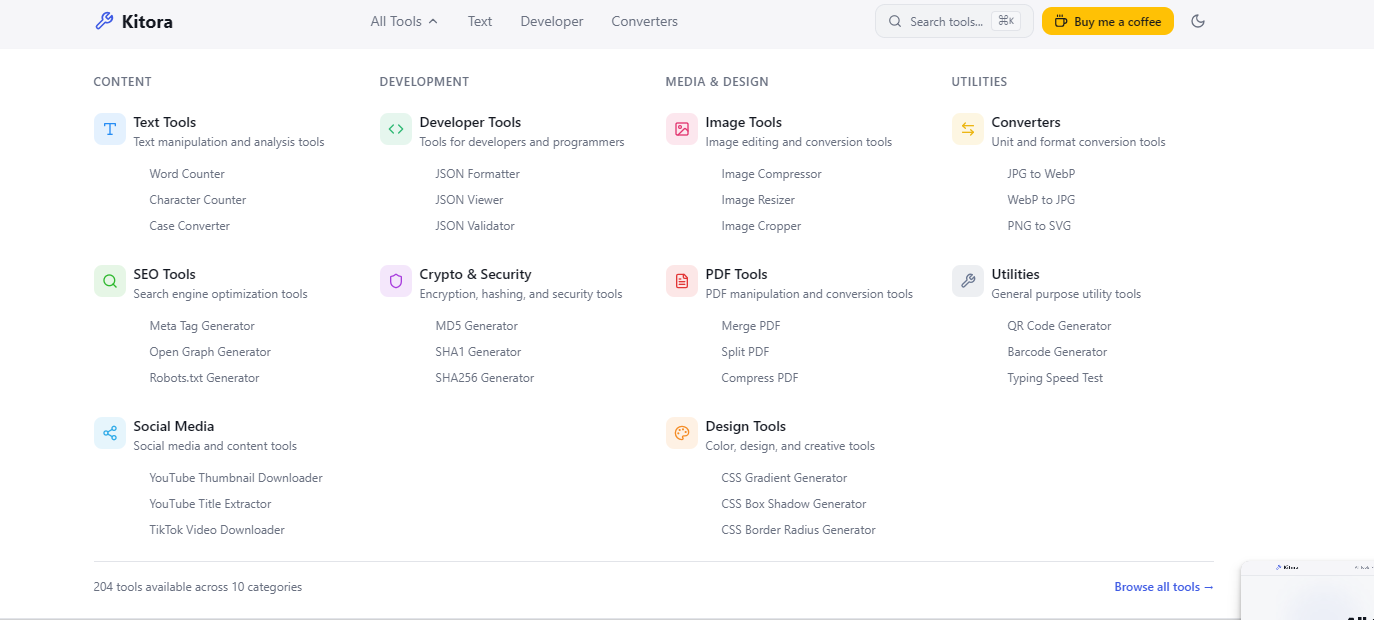
Task: Open the JPG to WebP converter
Action: (x=1041, y=174)
